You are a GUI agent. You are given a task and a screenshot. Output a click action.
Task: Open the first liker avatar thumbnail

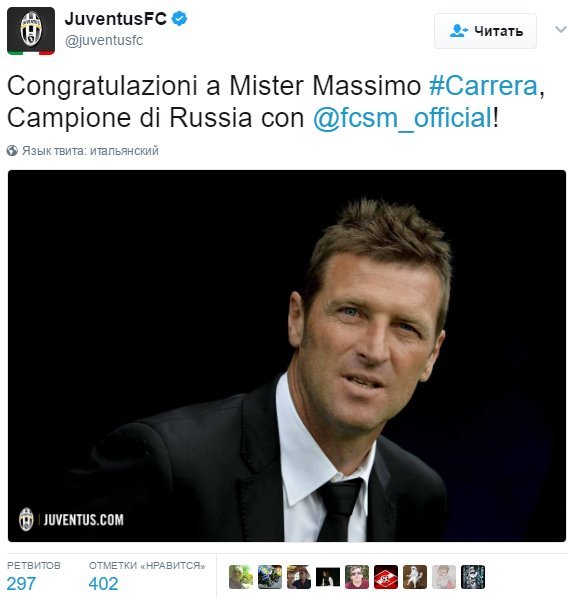point(241,577)
